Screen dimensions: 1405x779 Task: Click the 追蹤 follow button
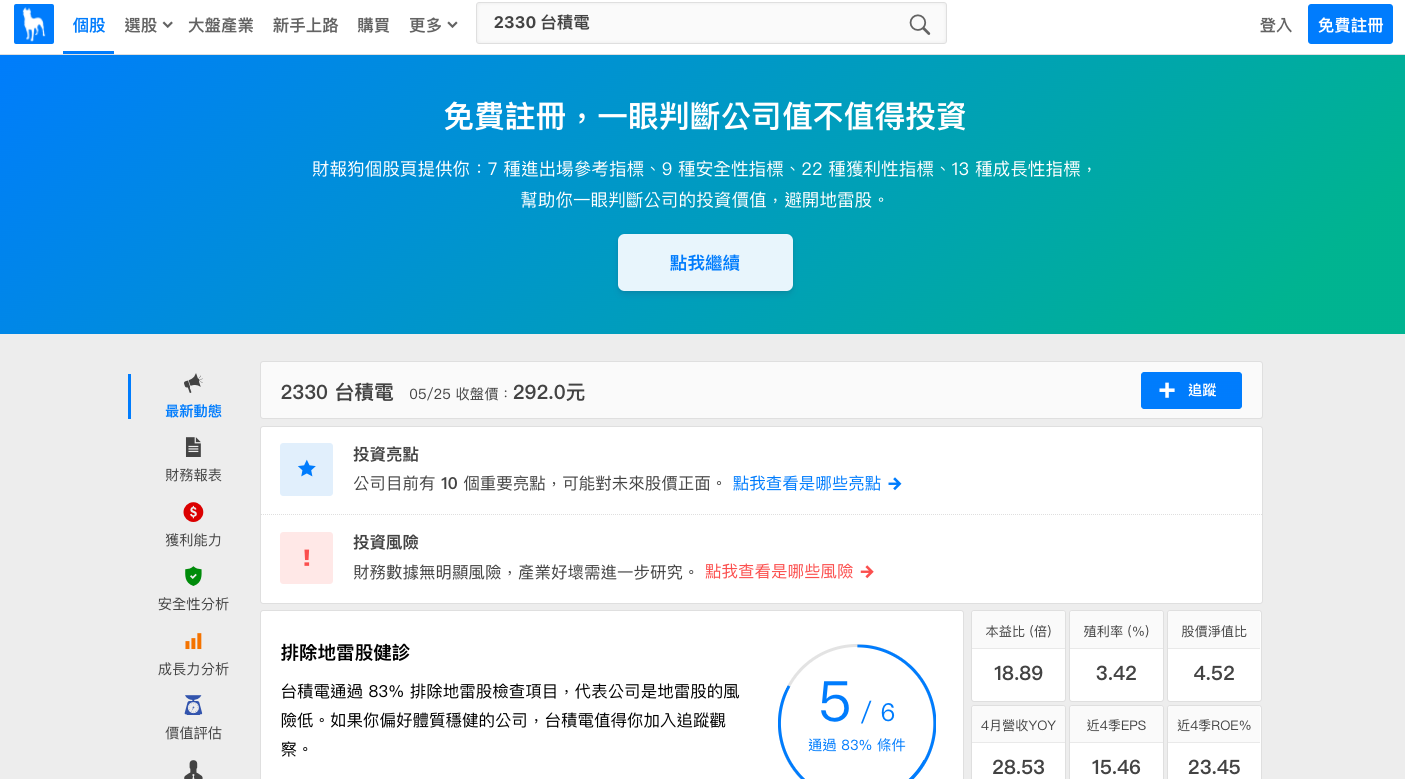click(1191, 391)
